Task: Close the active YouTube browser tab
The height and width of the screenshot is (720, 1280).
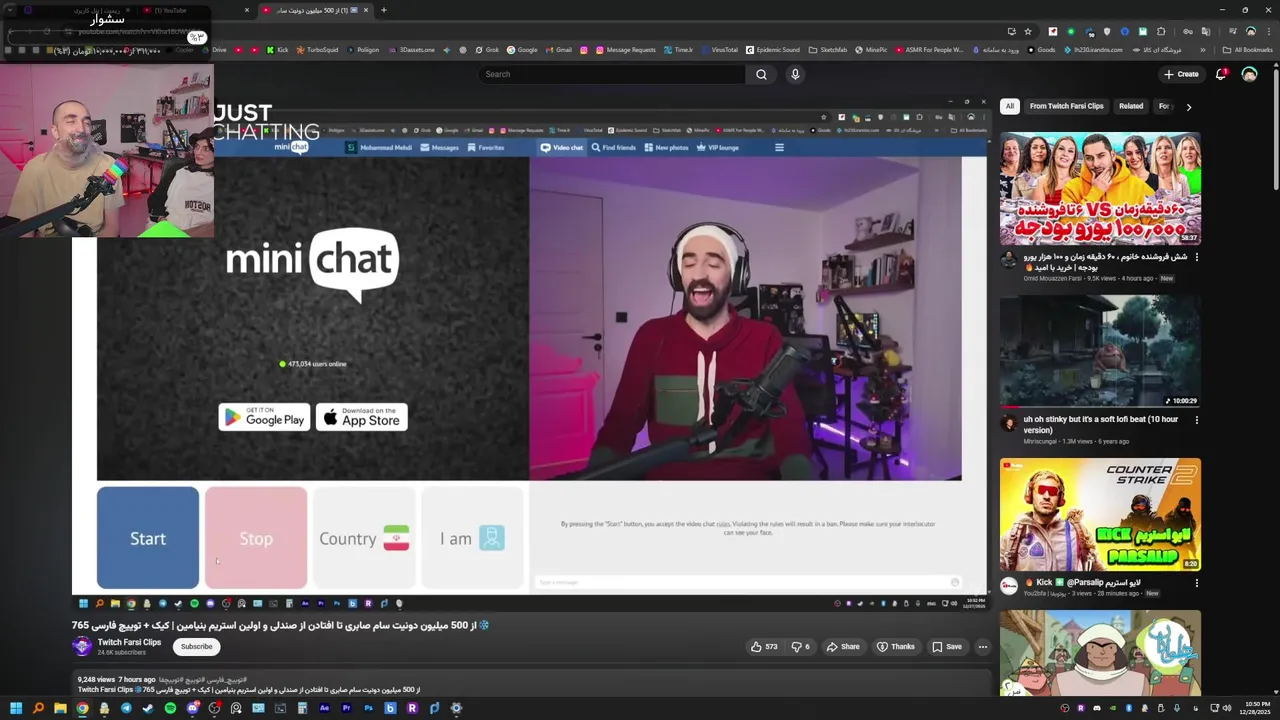Action: 366,10
